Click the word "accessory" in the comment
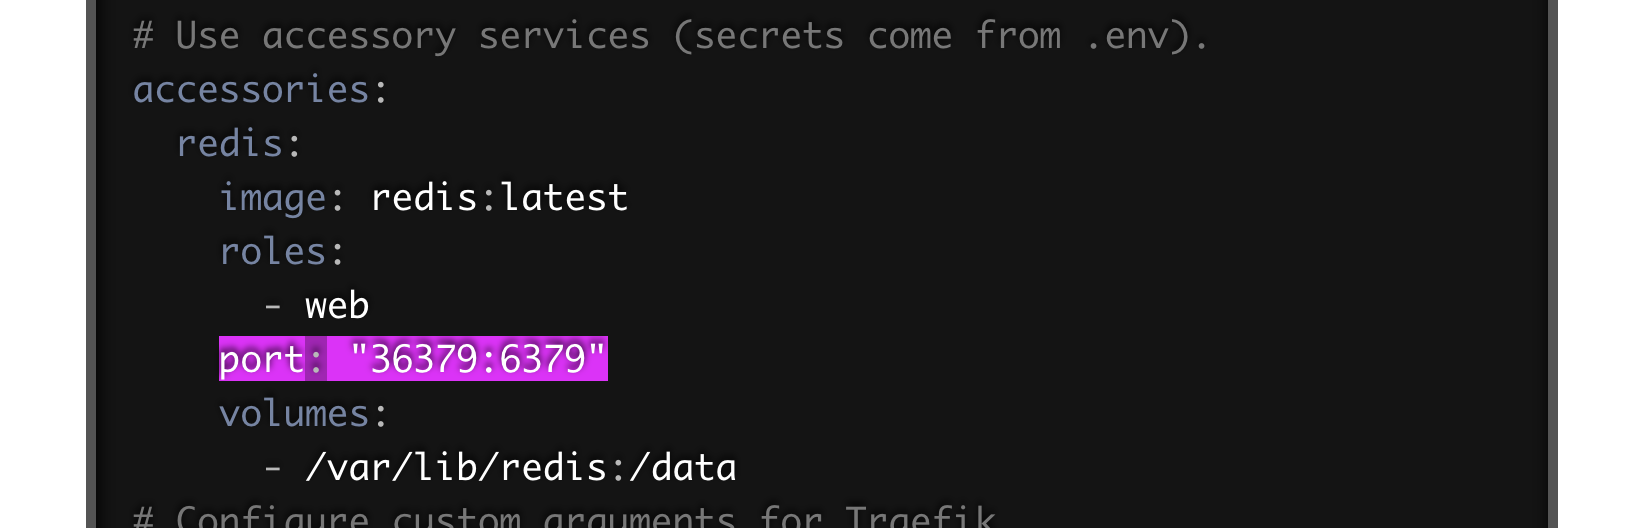The image size is (1648, 528). click(x=359, y=36)
